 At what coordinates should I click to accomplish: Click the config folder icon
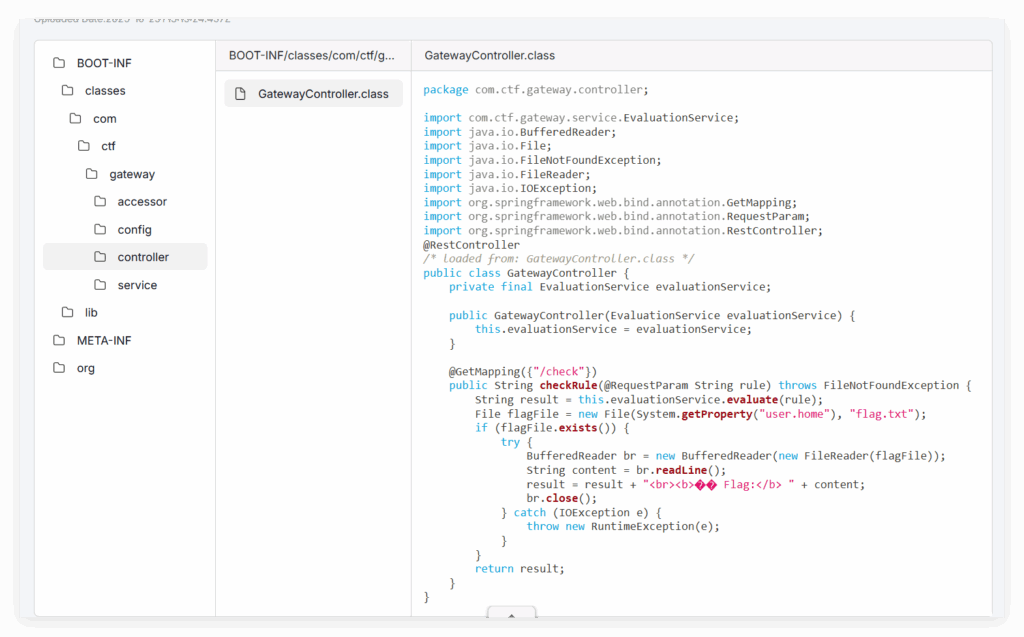[x=100, y=230]
